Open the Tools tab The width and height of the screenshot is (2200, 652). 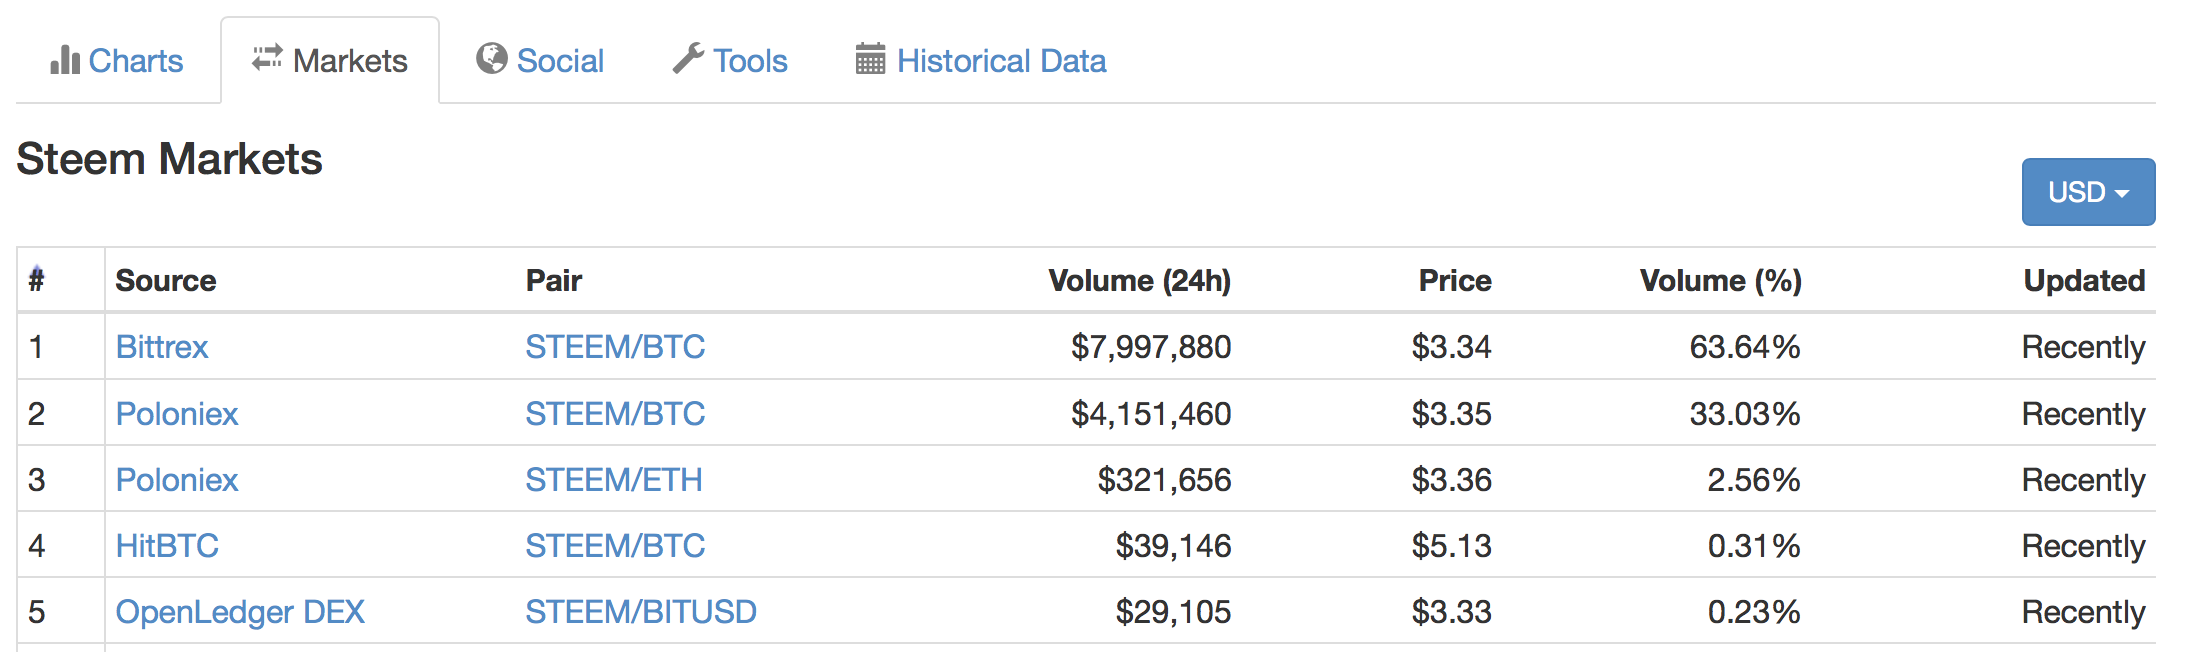point(730,61)
